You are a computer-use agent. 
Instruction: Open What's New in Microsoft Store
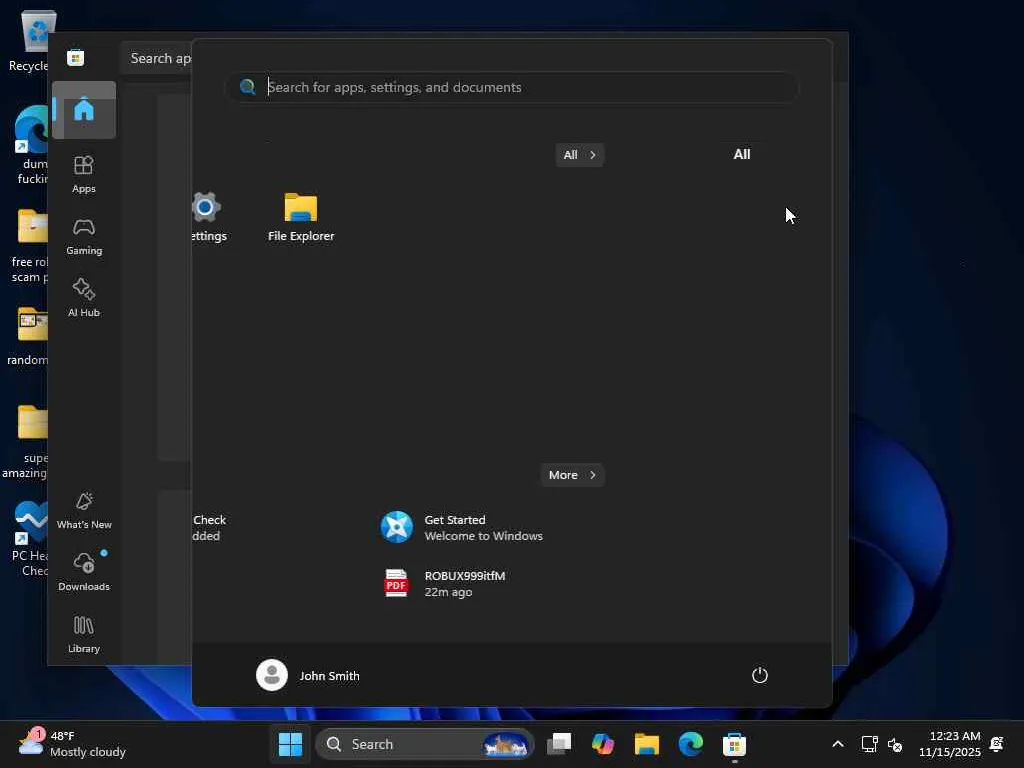click(84, 510)
